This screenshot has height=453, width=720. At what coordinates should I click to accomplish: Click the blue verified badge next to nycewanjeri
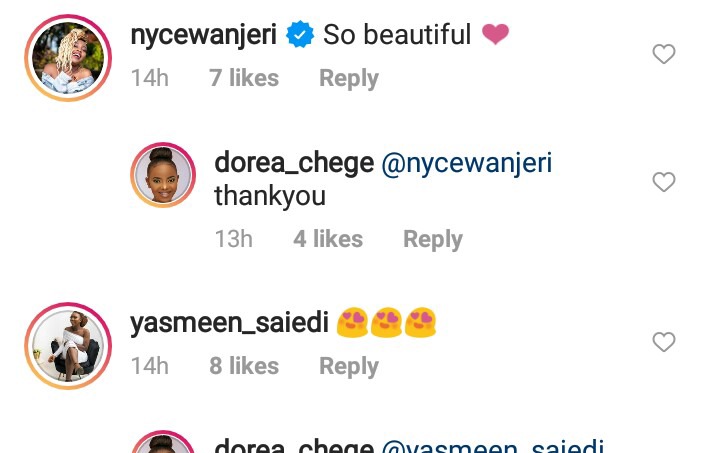(x=300, y=34)
